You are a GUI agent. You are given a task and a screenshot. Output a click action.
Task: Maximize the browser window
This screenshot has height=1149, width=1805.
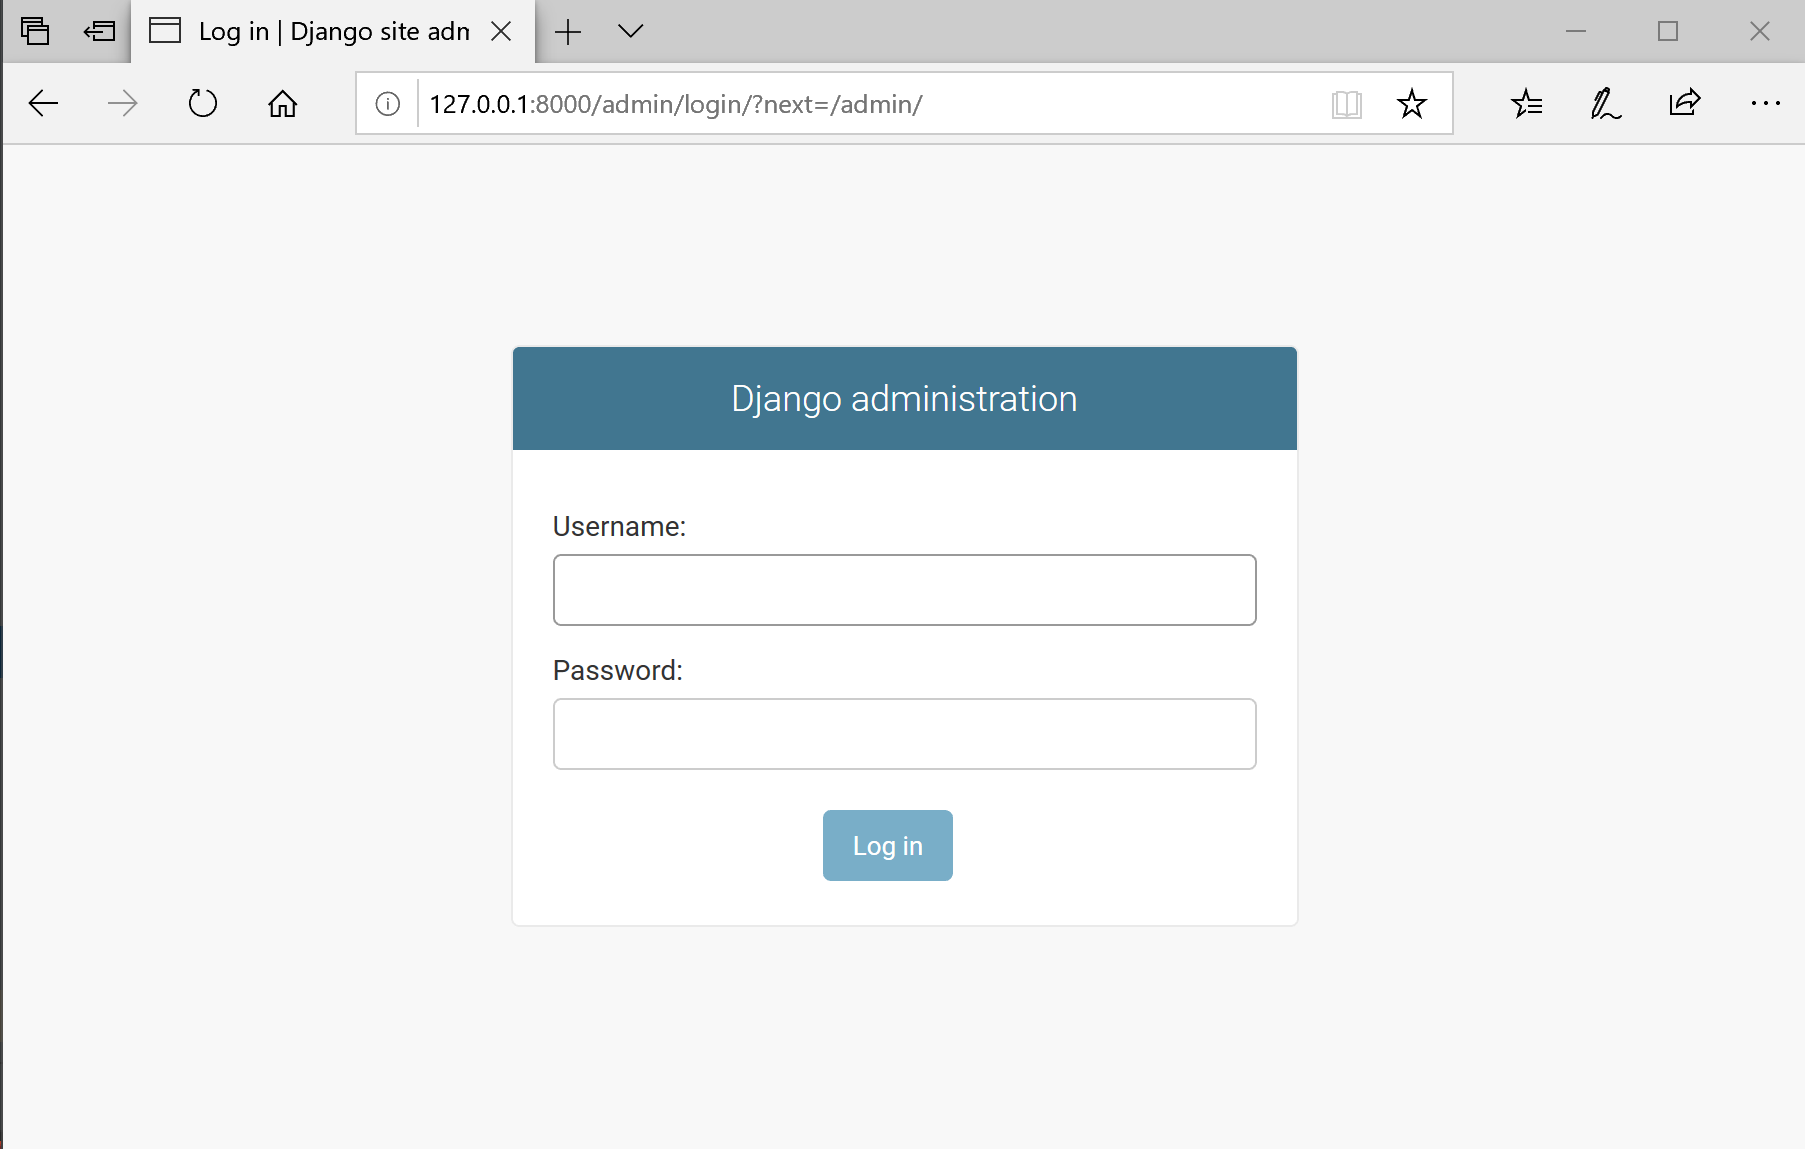(1668, 32)
